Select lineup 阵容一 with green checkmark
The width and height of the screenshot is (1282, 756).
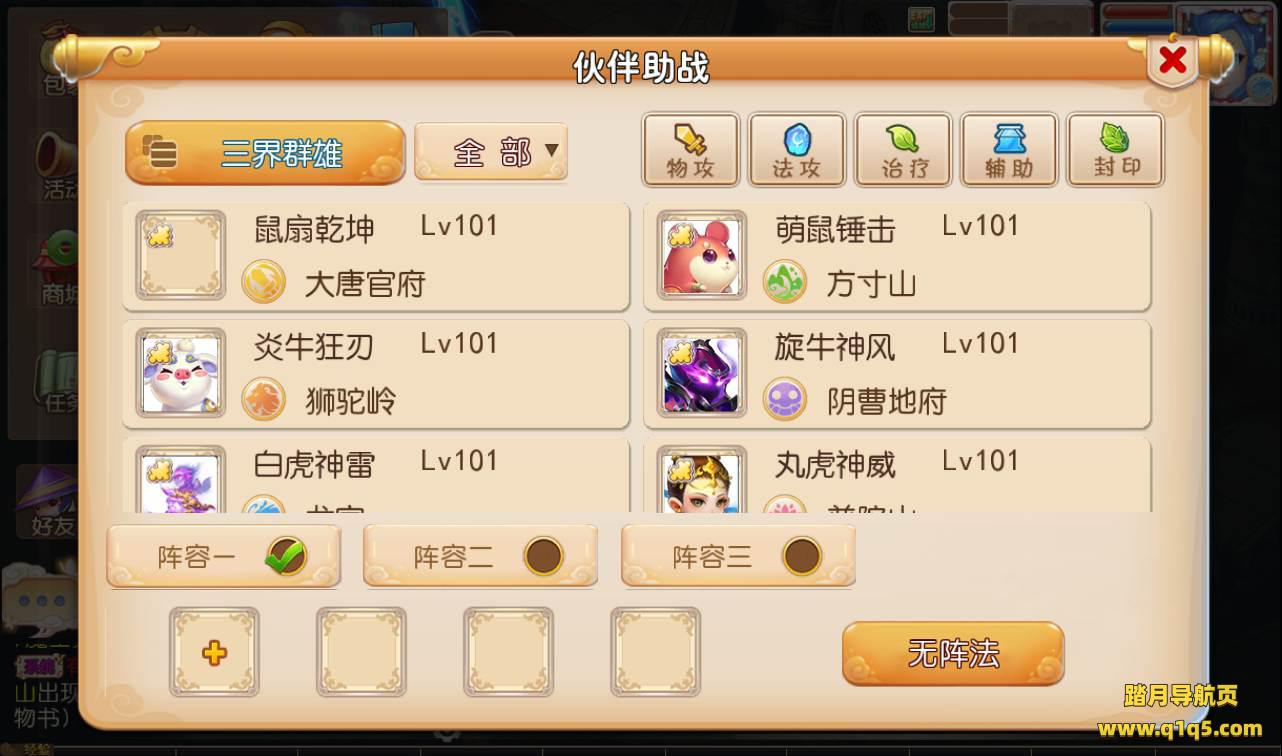(x=223, y=556)
